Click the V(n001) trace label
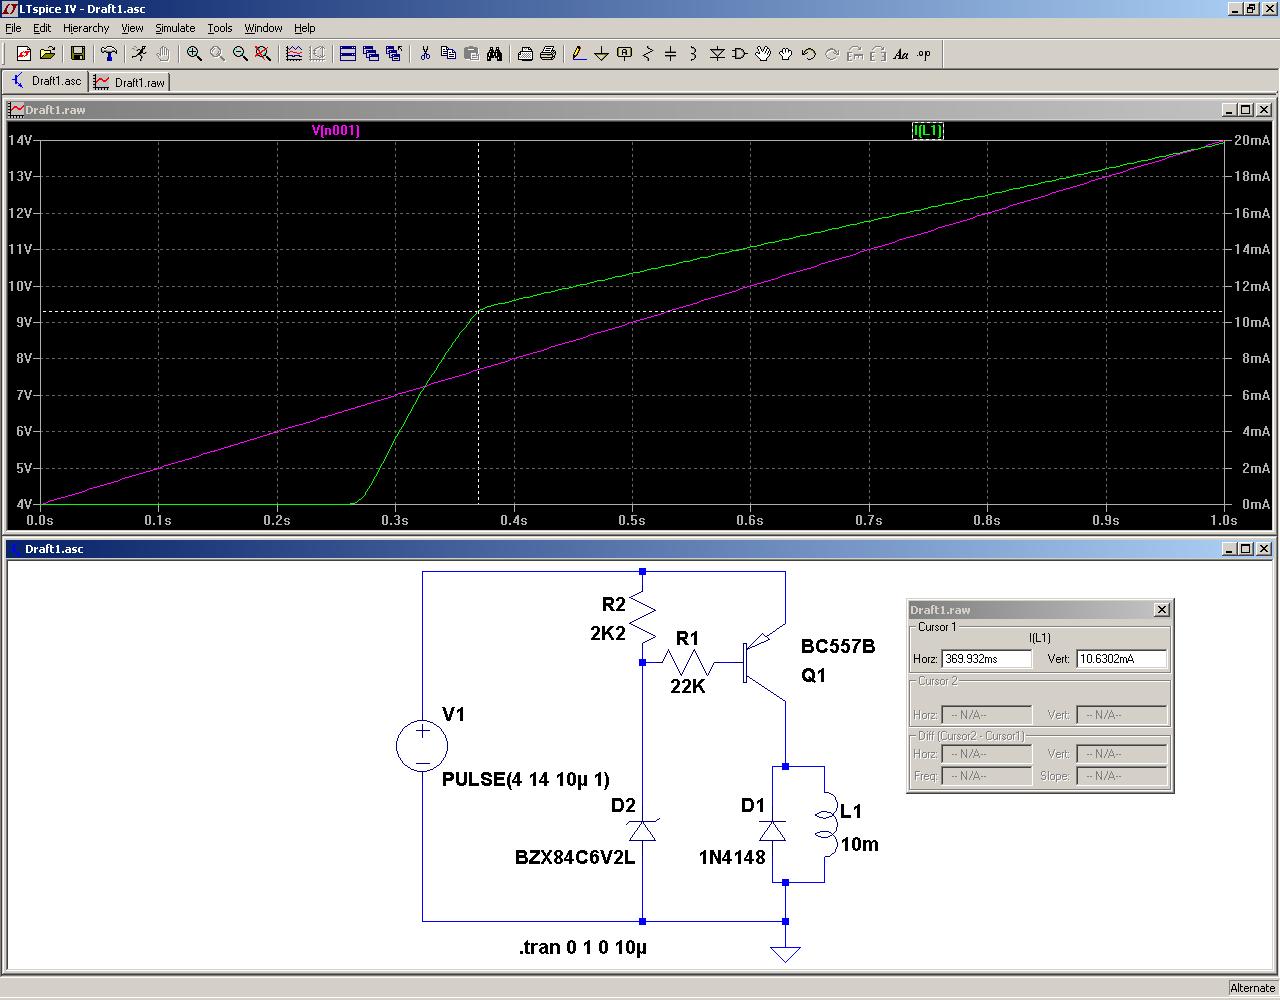Screen dimensions: 1280x1000 335,130
